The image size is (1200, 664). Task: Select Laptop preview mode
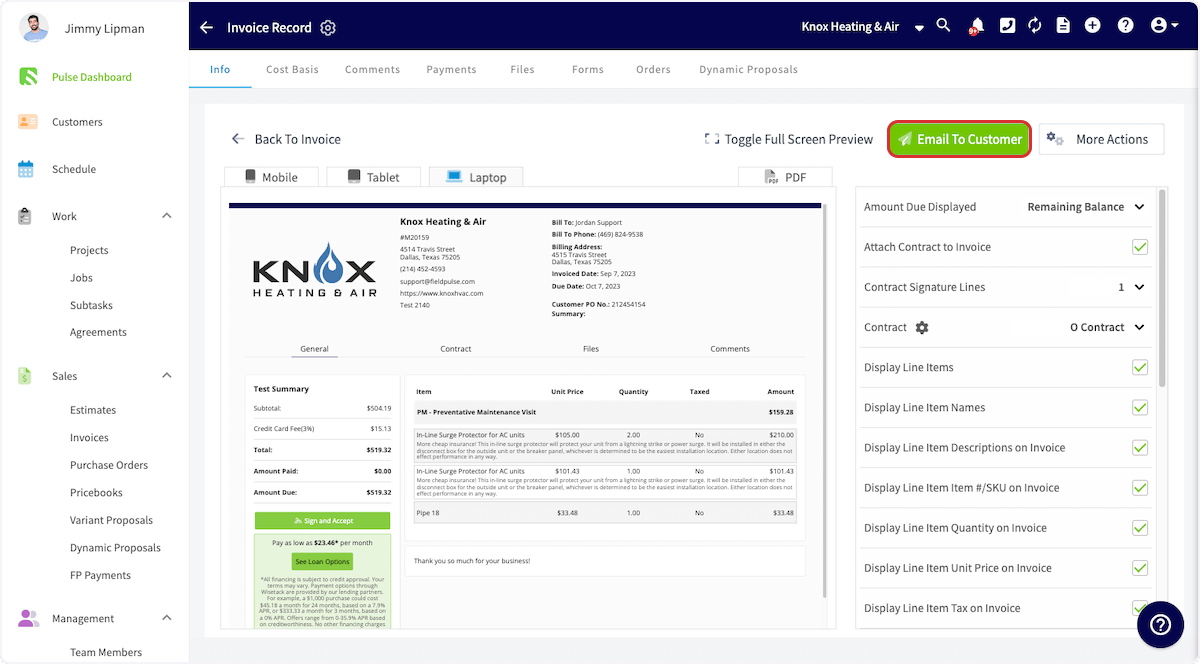(x=476, y=177)
